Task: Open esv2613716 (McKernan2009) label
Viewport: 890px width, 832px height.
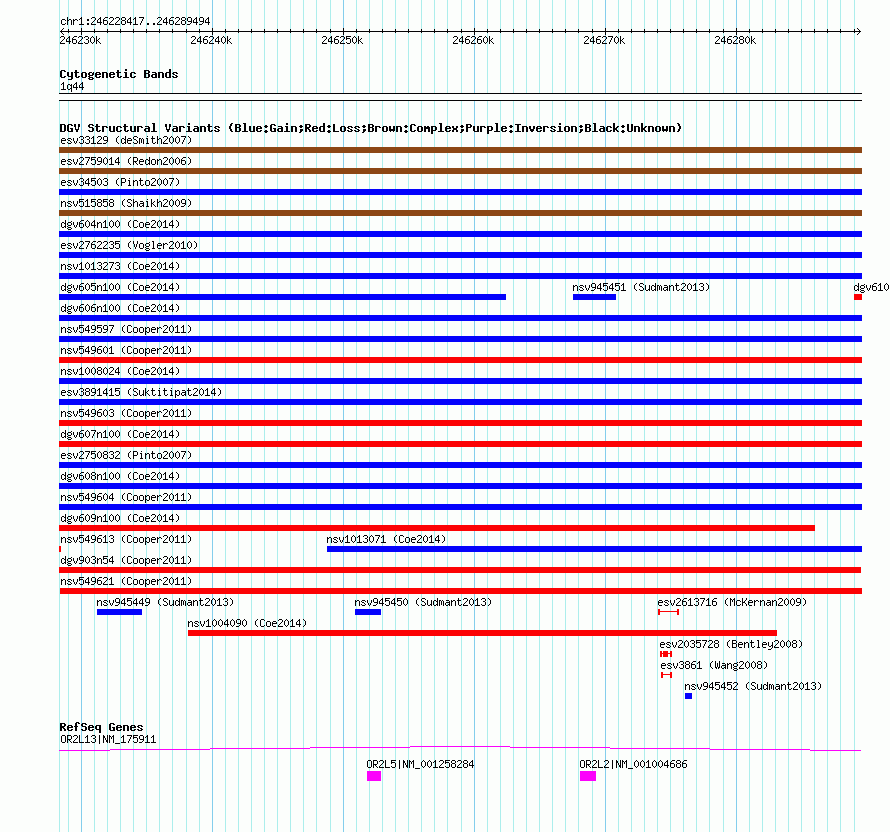Action: click(x=732, y=602)
